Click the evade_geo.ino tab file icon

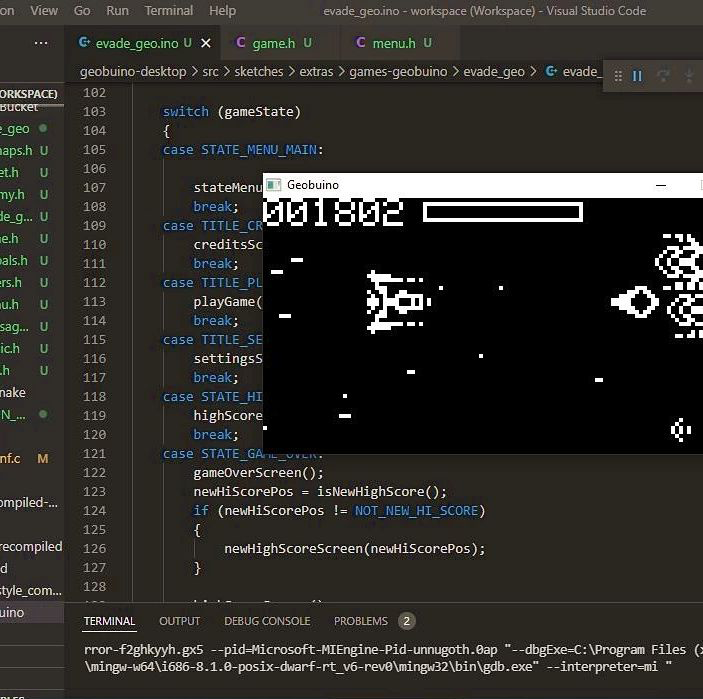[84, 42]
